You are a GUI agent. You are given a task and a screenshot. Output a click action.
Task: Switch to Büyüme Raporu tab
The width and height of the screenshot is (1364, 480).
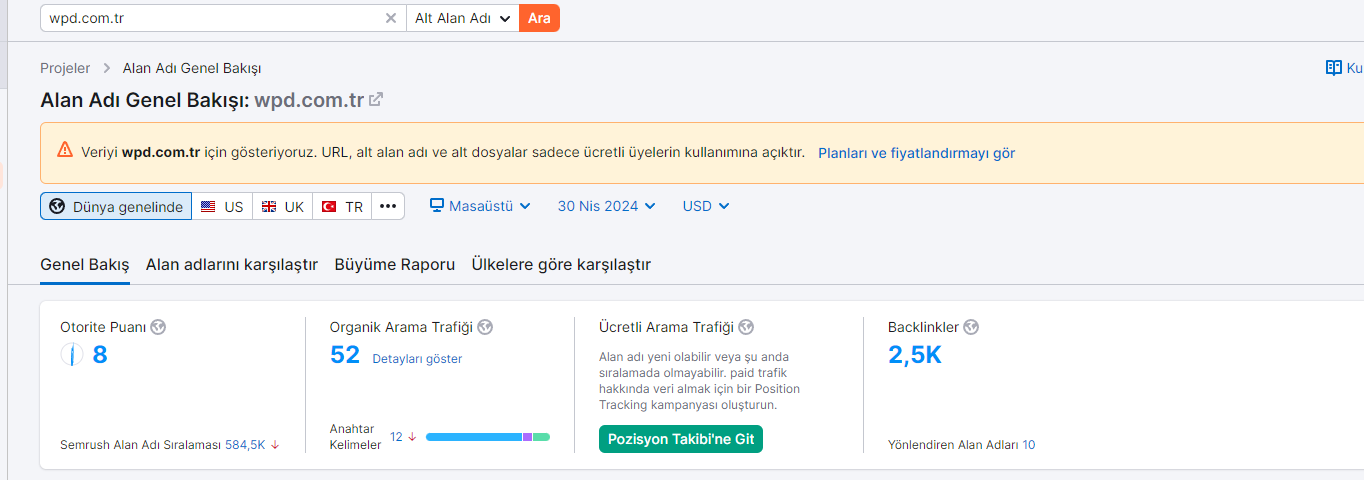point(395,265)
